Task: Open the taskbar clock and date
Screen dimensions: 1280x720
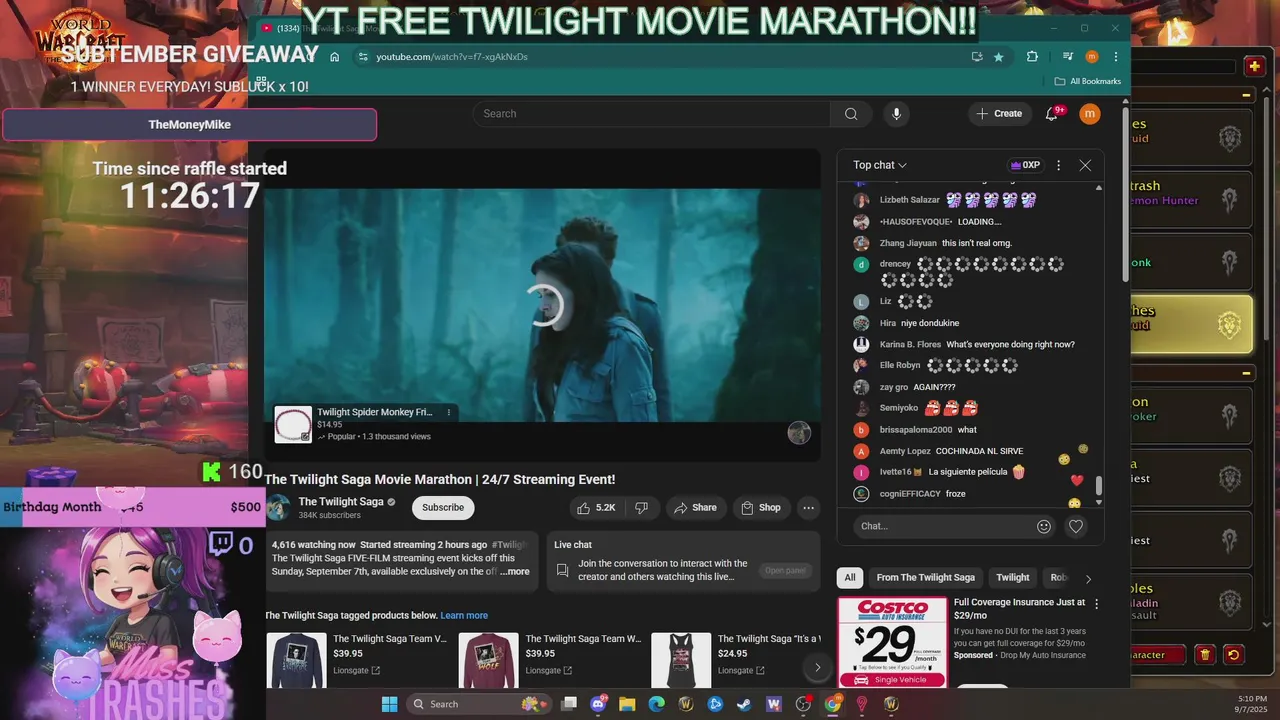Action: coord(1252,704)
